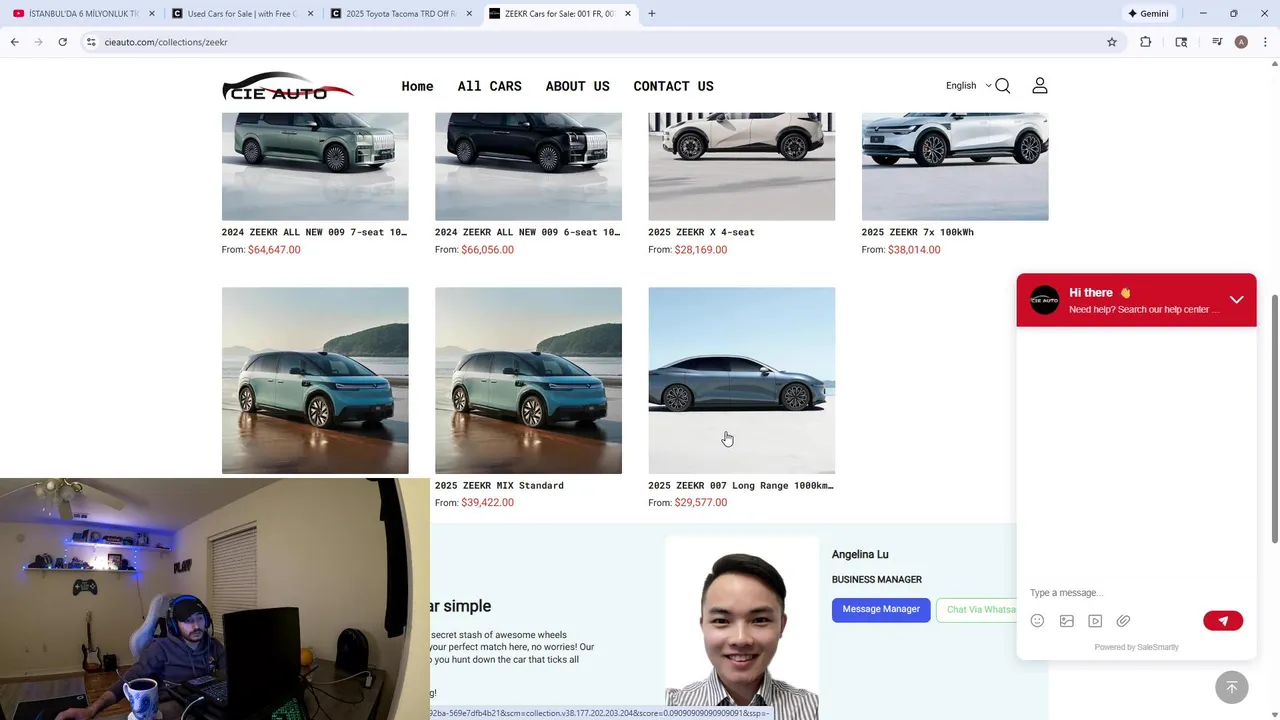Expand the English language dropdown
The height and width of the screenshot is (720, 1280).
968,86
